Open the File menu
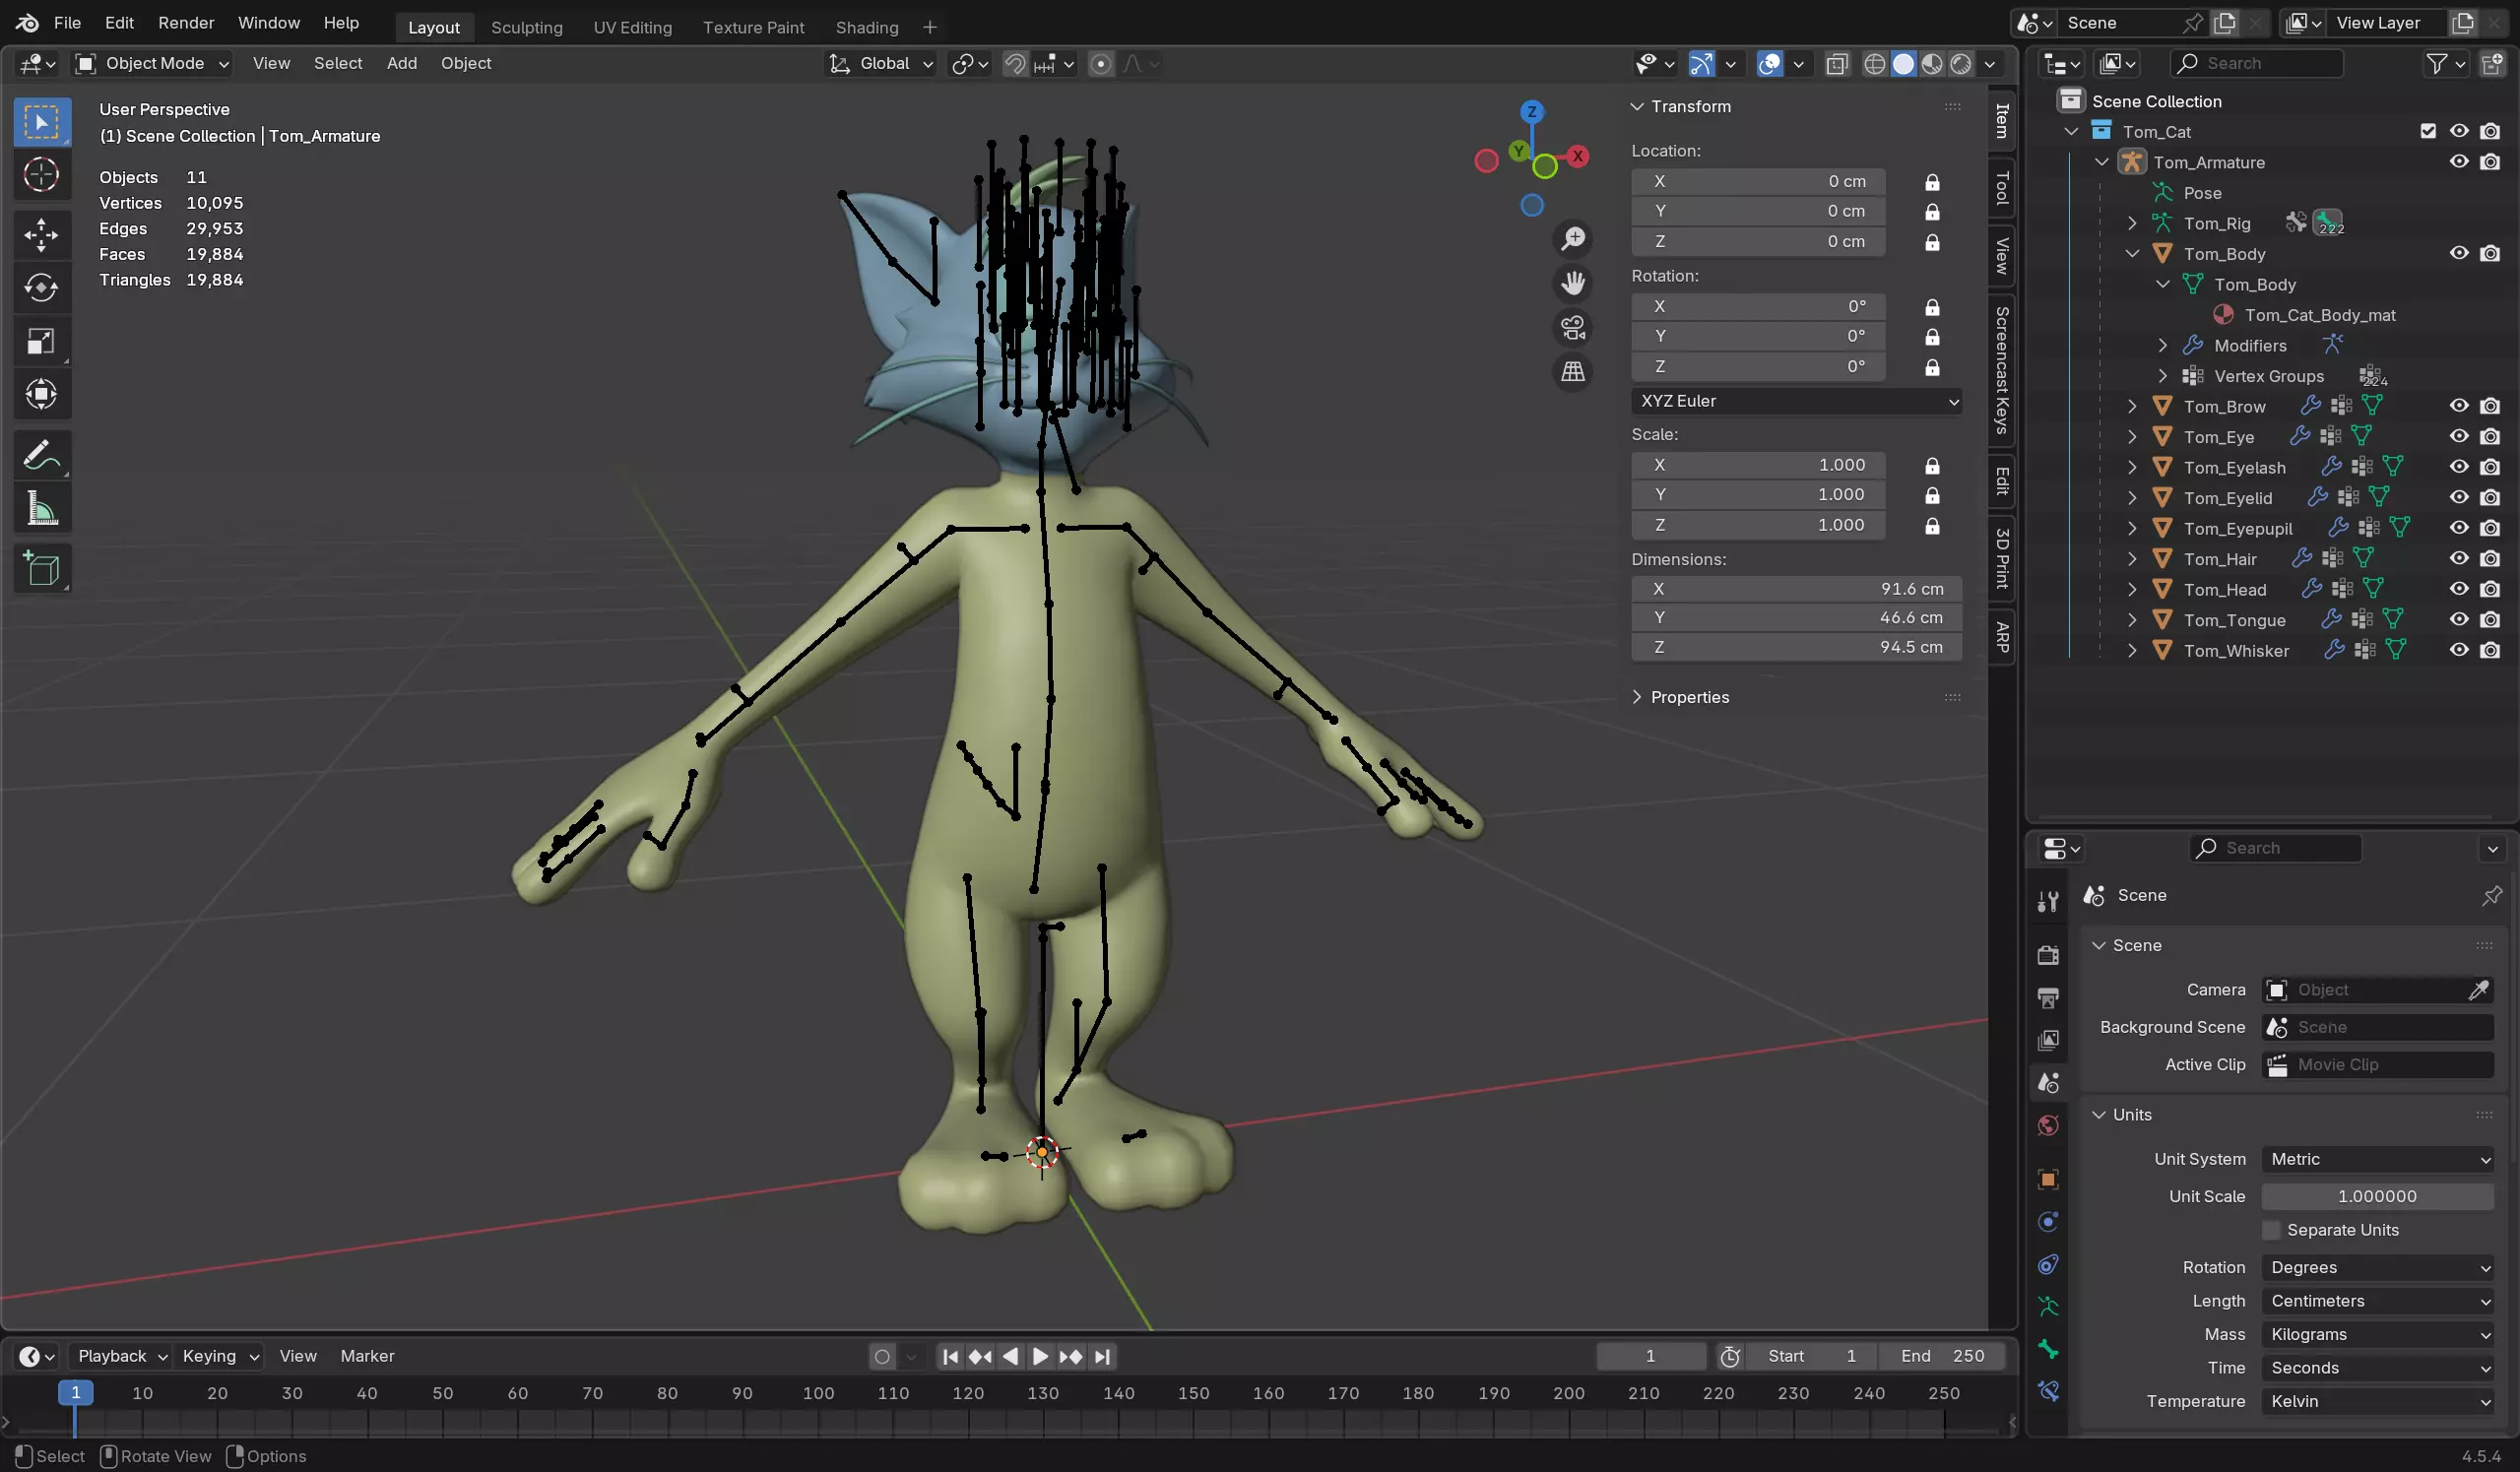This screenshot has width=2520, height=1472. point(67,22)
